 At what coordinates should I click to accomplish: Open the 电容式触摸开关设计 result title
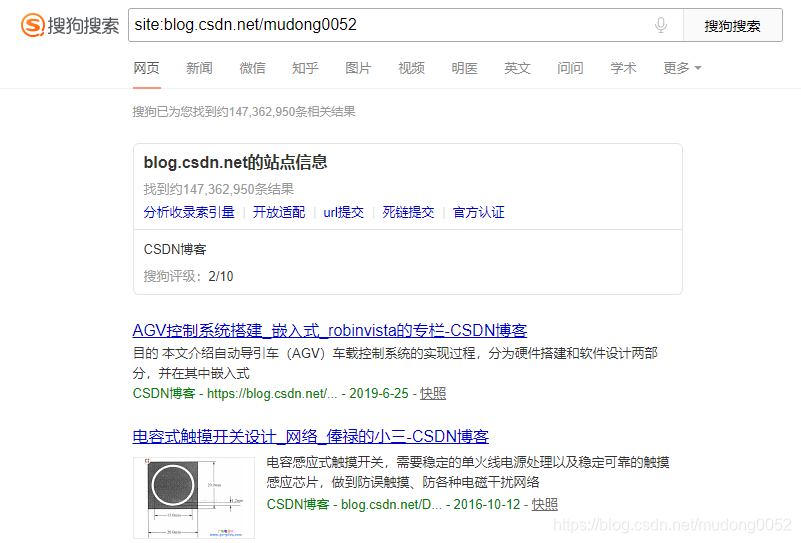pyautogui.click(x=311, y=436)
